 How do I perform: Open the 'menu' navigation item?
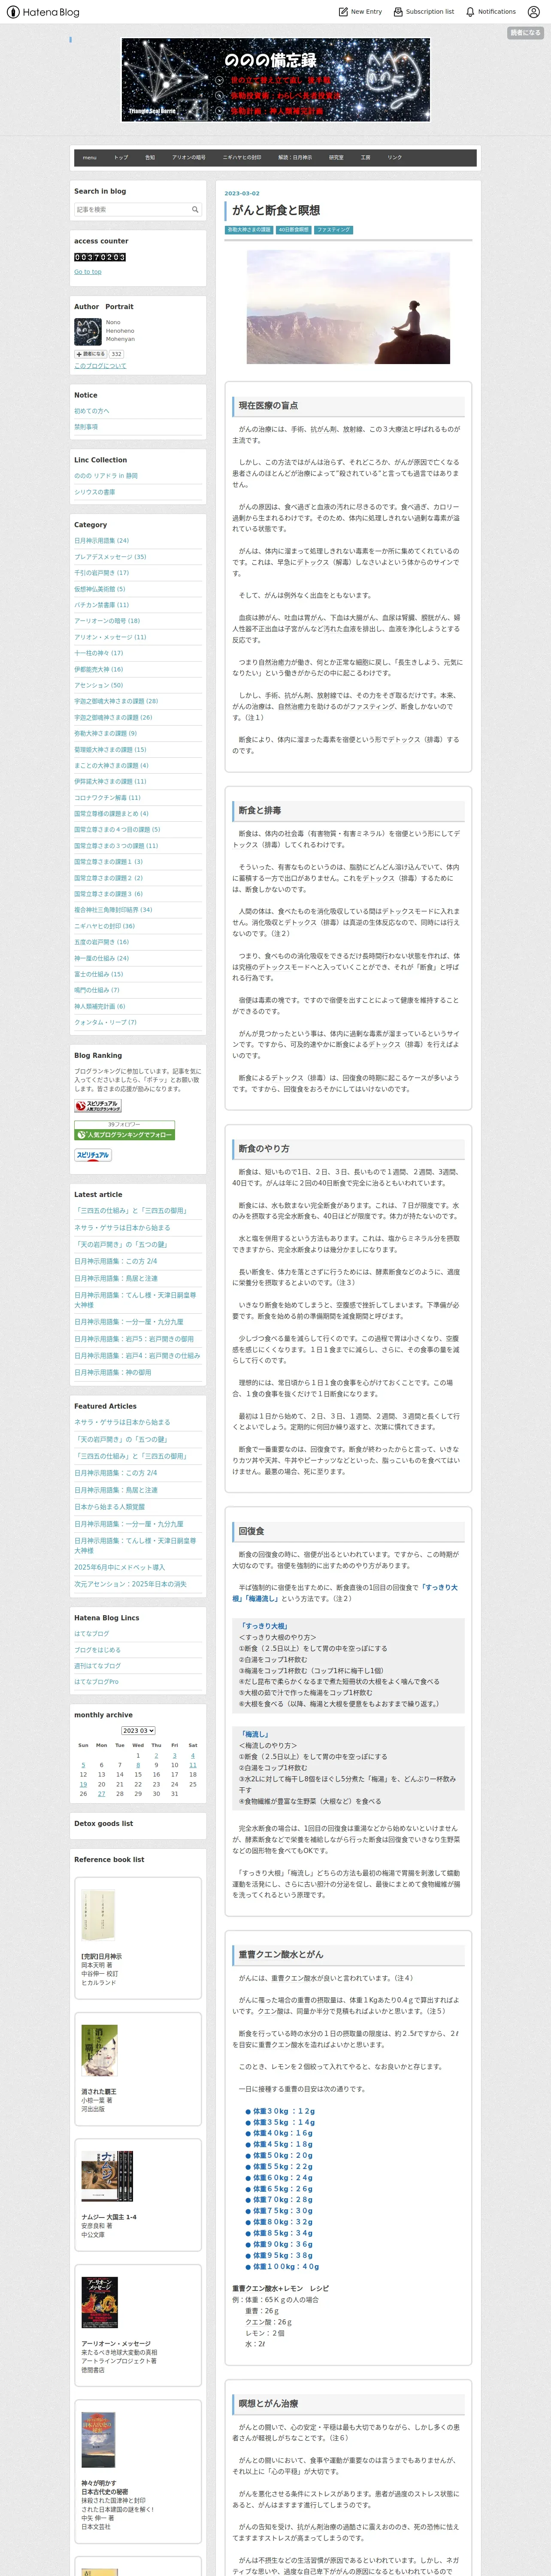point(90,157)
